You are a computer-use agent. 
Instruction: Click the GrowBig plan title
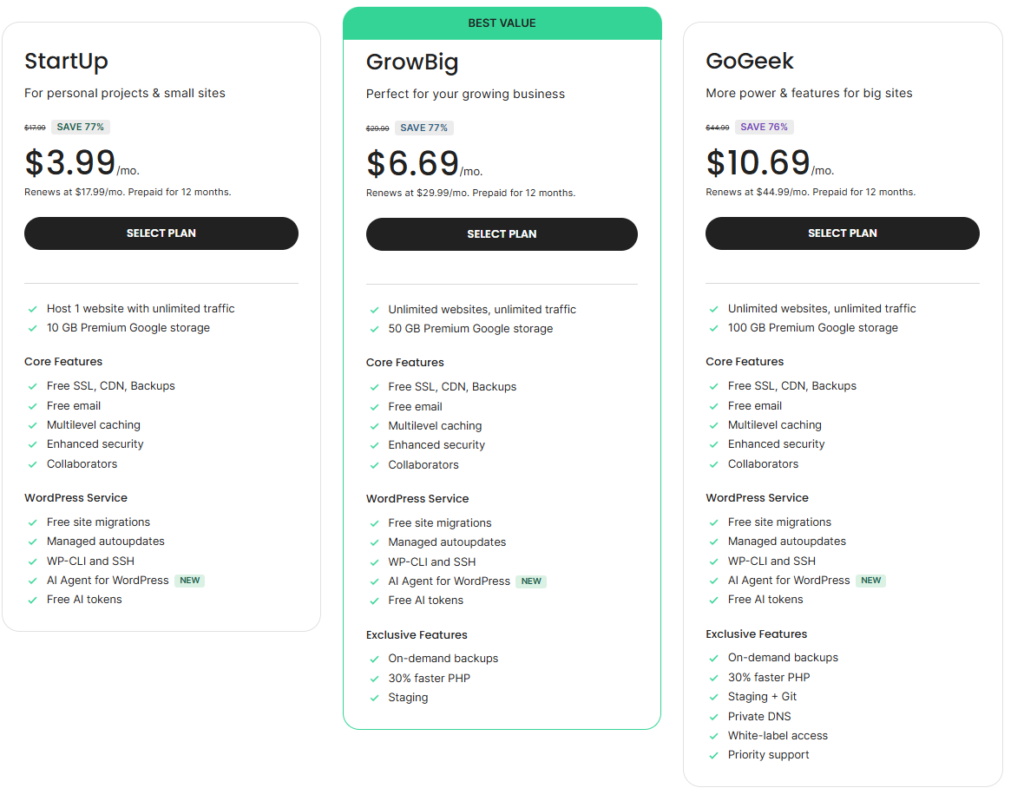point(412,61)
